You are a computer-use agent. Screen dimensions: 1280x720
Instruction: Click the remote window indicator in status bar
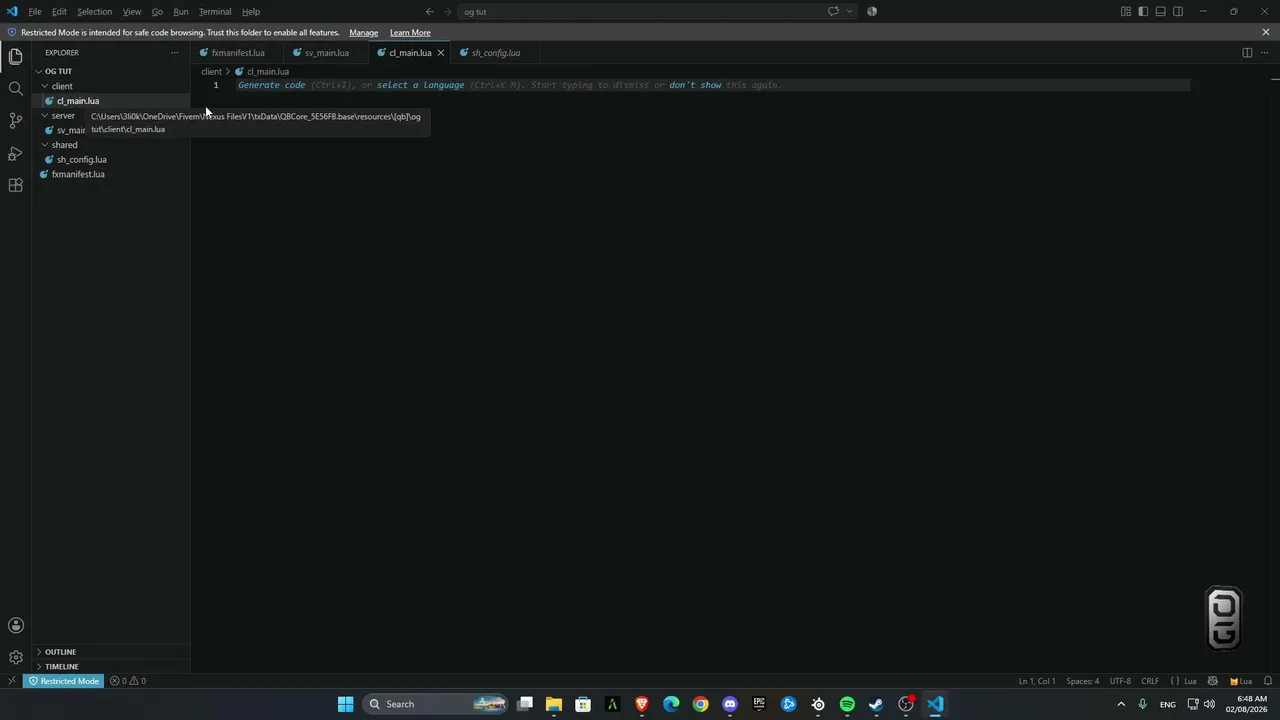[11, 681]
